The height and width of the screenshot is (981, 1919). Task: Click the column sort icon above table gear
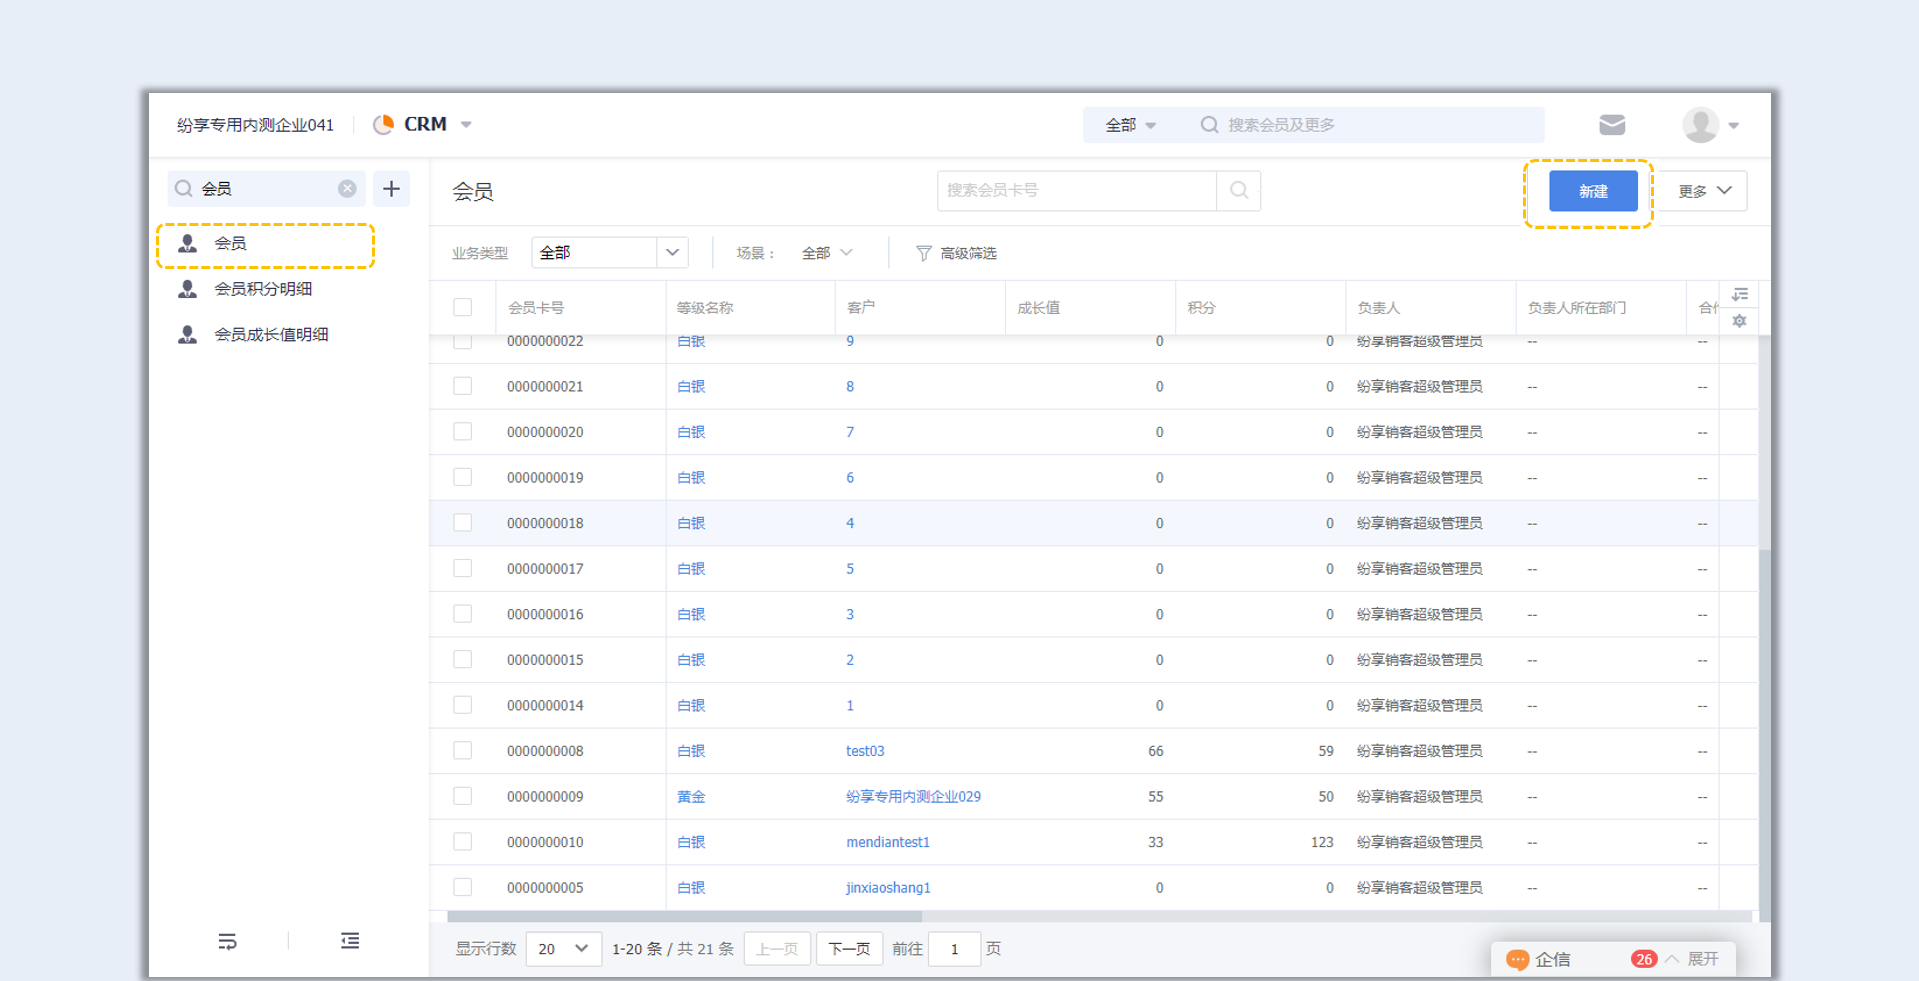click(1740, 295)
